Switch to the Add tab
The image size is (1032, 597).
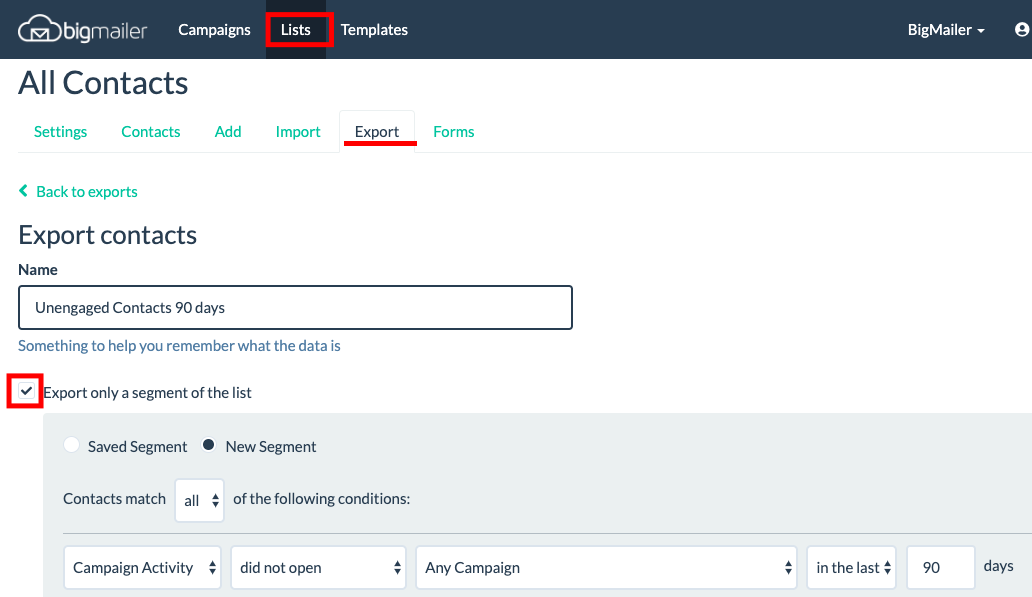pos(228,132)
